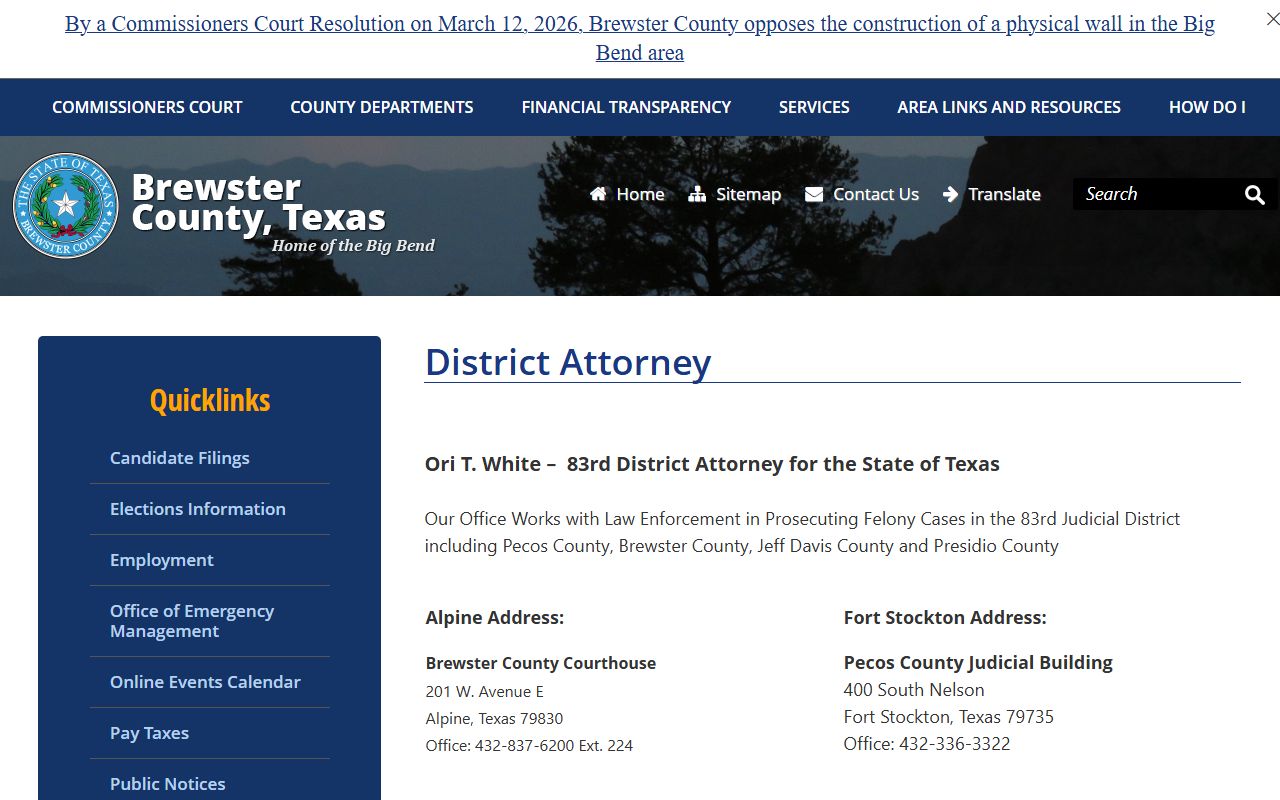Click the Fort Stockton Address heading
The image size is (1280, 800).
click(x=945, y=618)
